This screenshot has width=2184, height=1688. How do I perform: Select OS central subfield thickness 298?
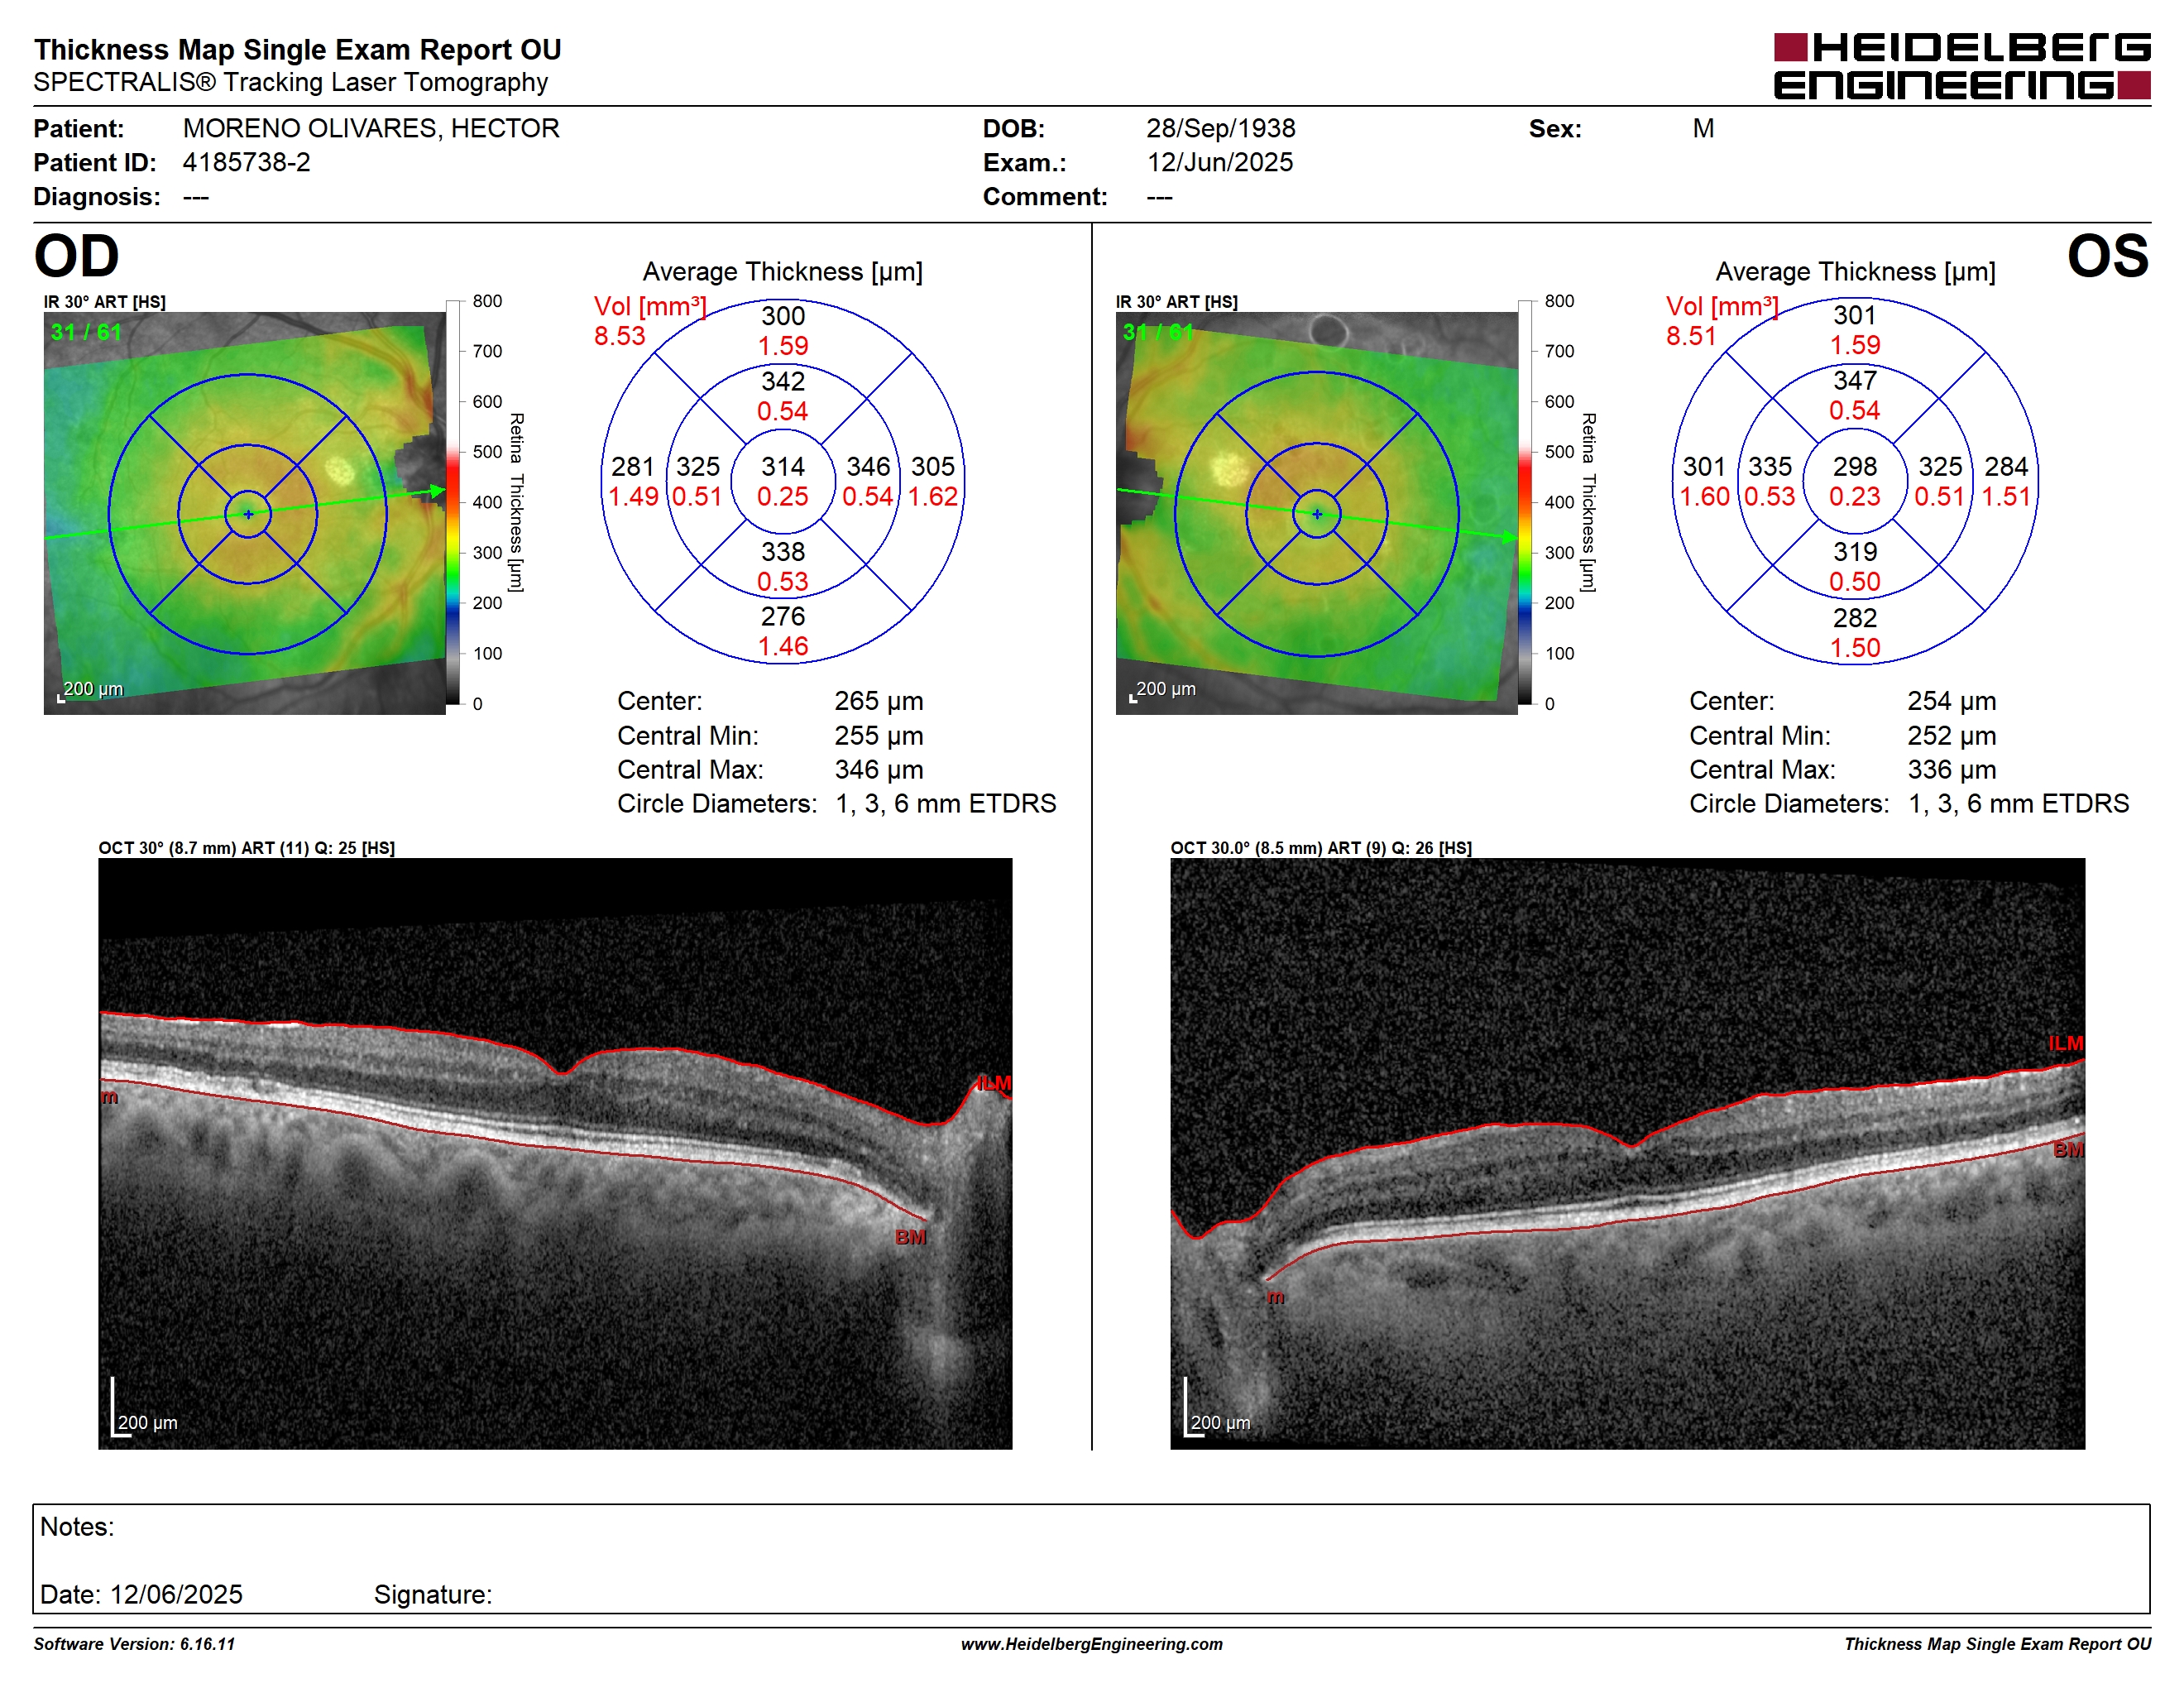1854,466
